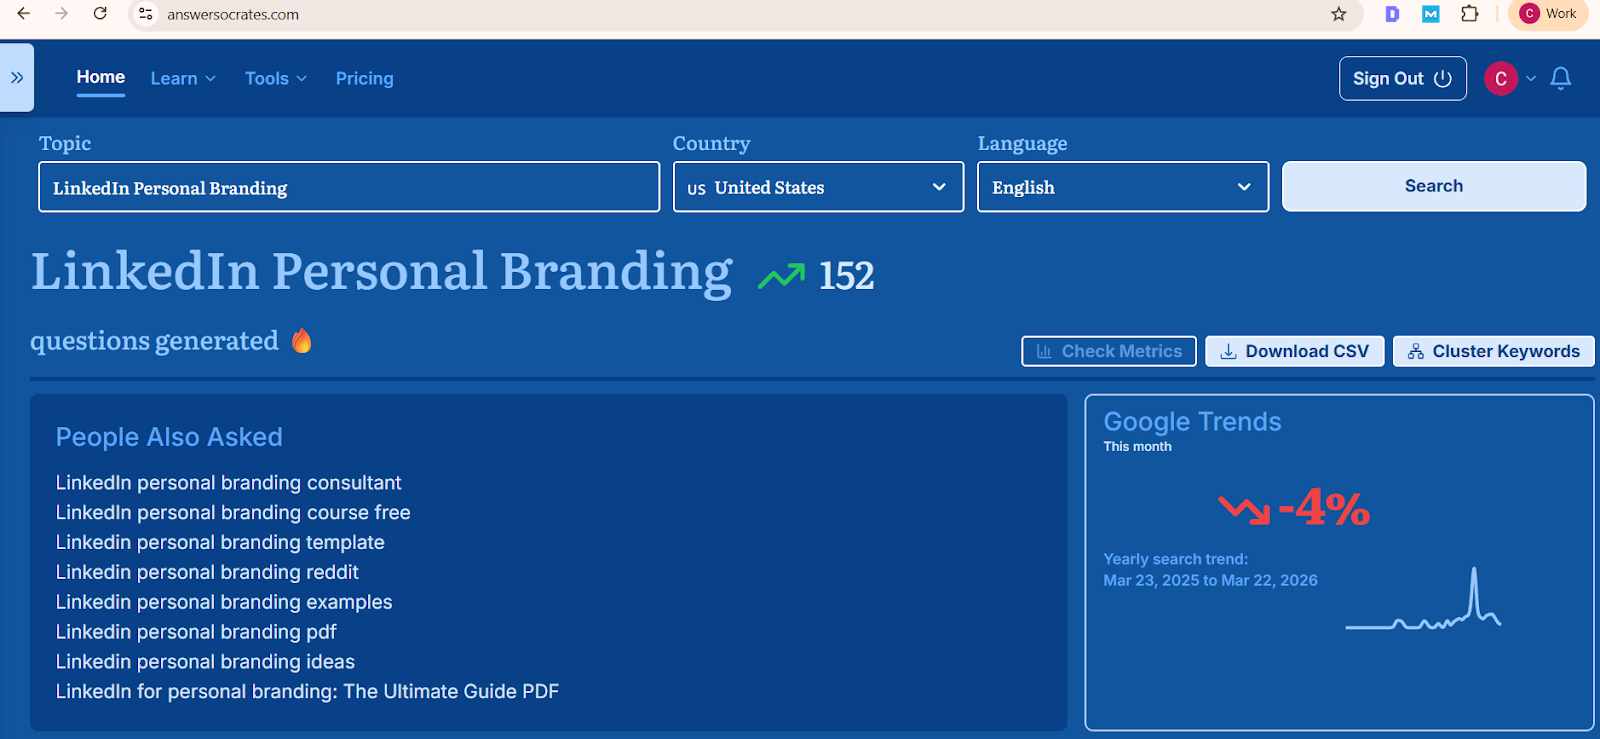Screen dimensions: 1600x739
Task: Click the yearly search trend sparkline
Action: [1423, 600]
